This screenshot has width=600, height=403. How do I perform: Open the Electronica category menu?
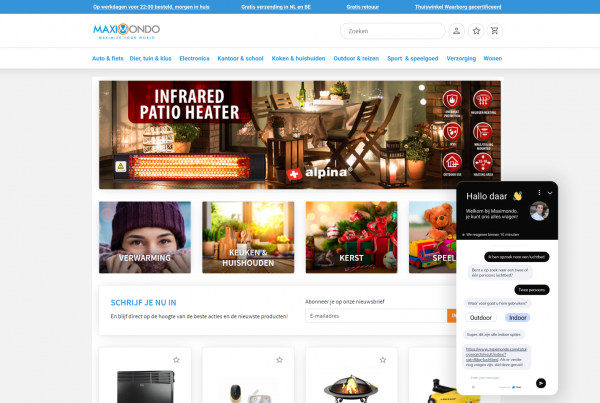(x=194, y=59)
